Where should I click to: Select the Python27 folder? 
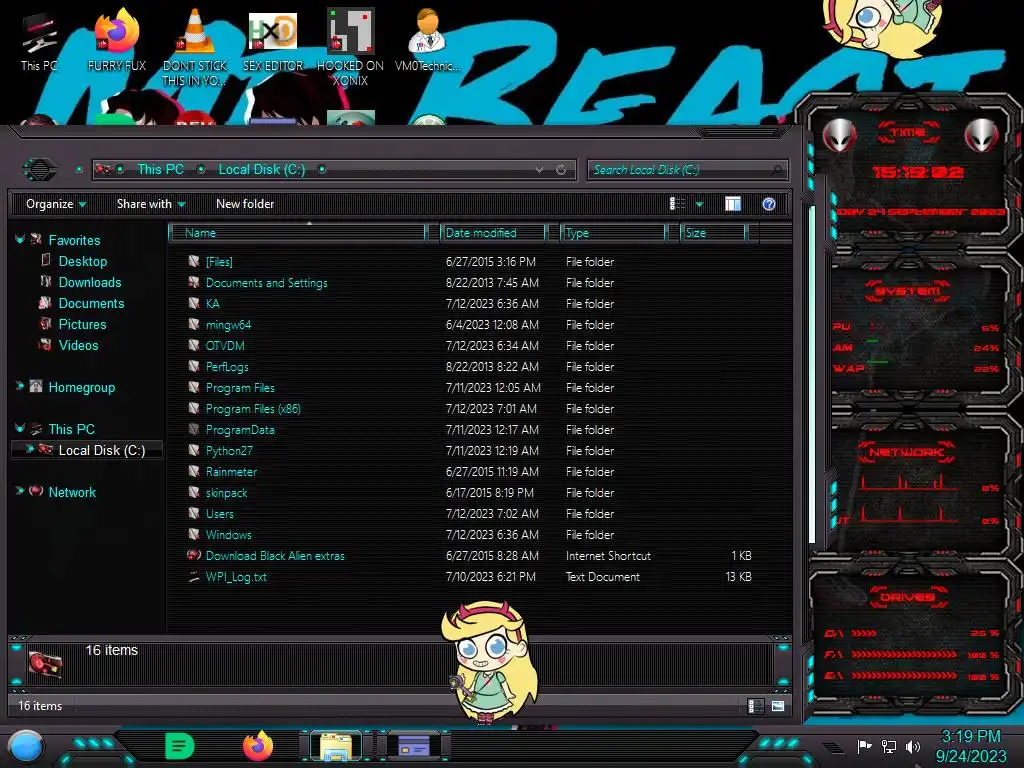229,451
